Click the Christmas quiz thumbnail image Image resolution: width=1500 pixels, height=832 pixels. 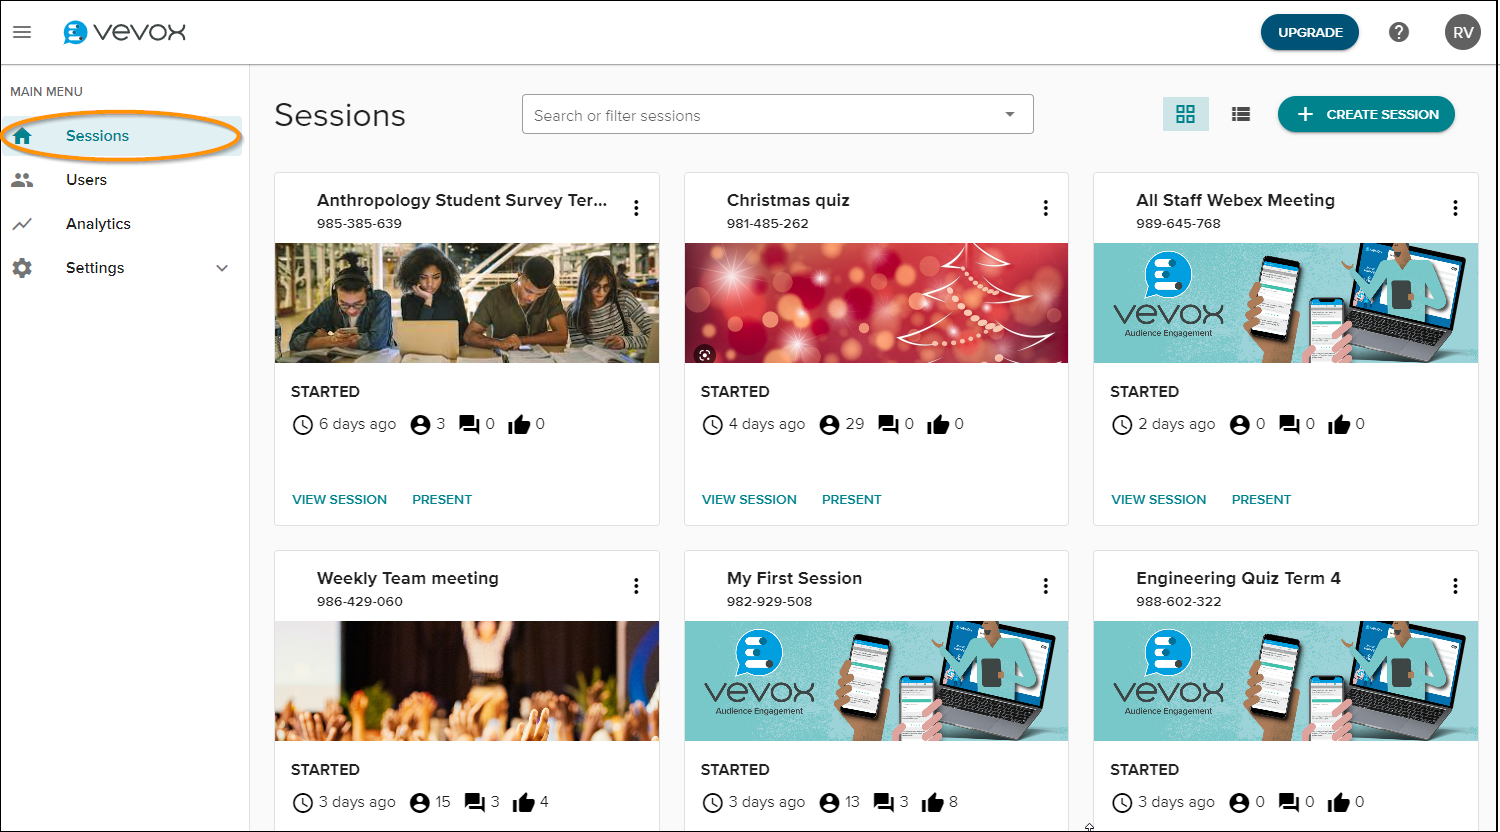click(876, 303)
